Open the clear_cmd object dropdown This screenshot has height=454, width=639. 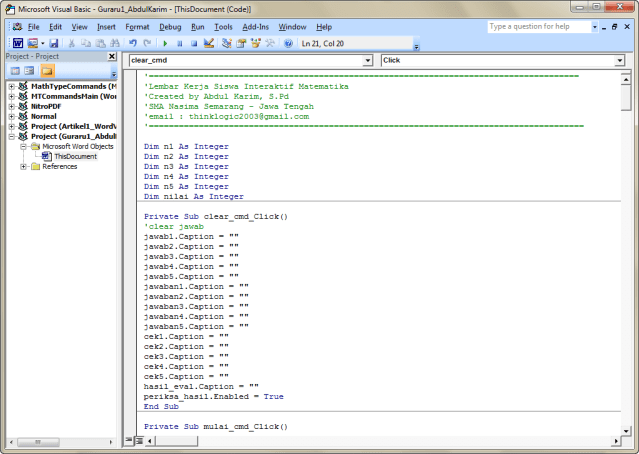[x=367, y=61]
